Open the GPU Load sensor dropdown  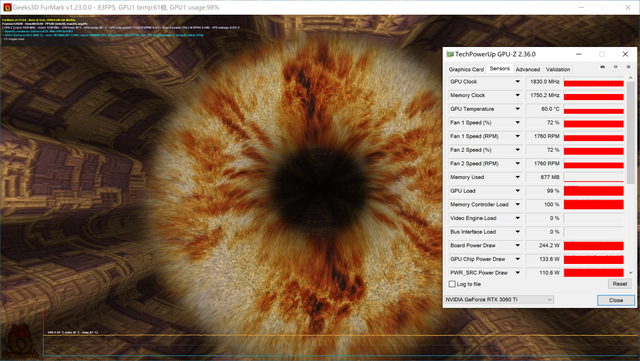[518, 191]
